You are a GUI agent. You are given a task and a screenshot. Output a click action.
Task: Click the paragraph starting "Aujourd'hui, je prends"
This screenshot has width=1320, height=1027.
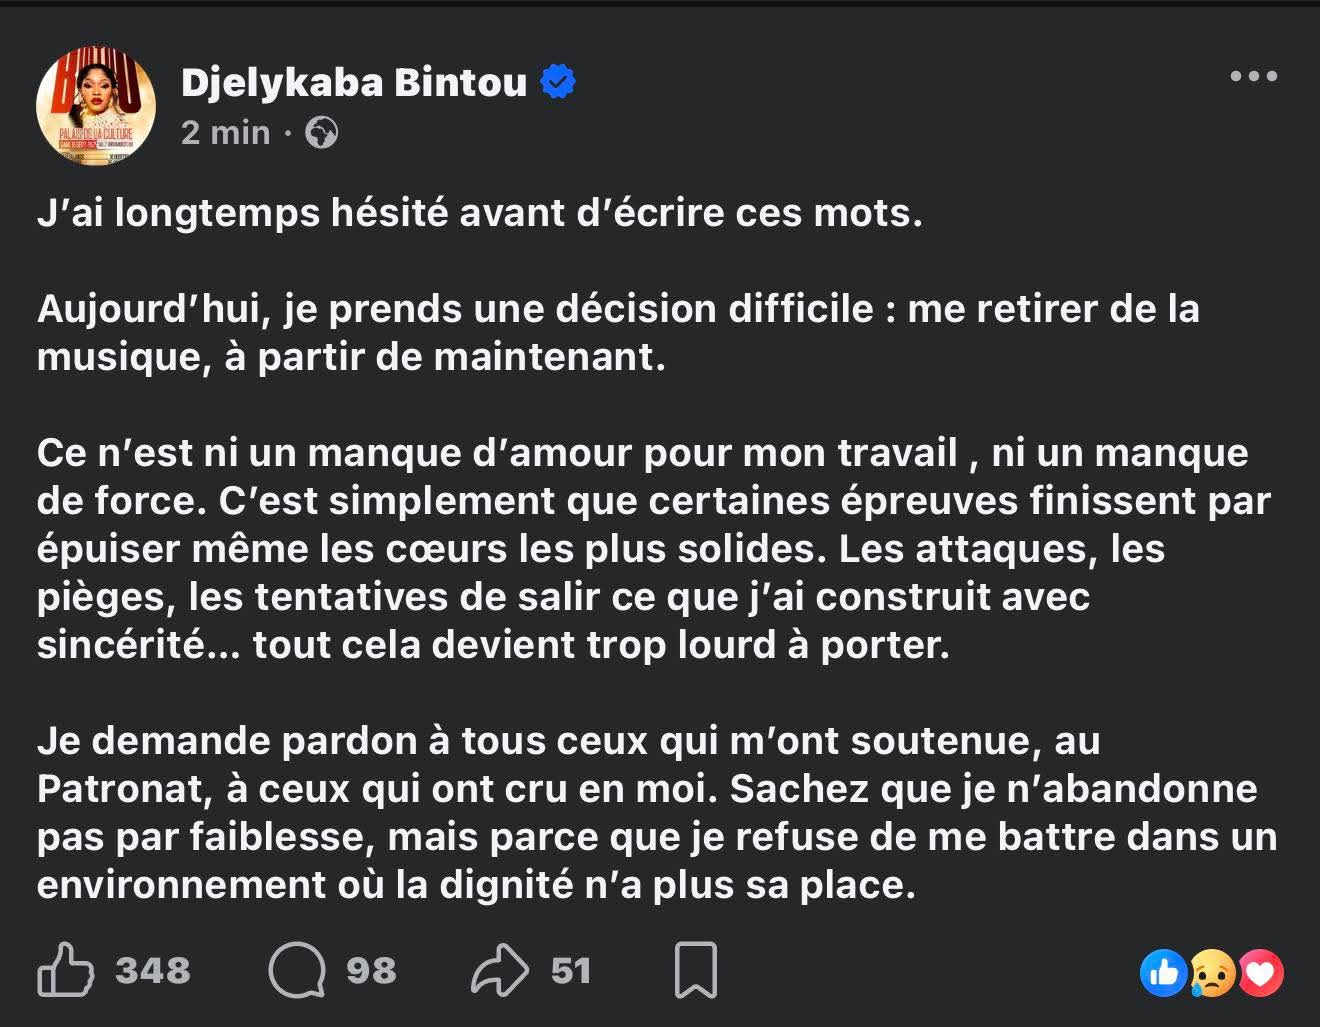click(617, 333)
